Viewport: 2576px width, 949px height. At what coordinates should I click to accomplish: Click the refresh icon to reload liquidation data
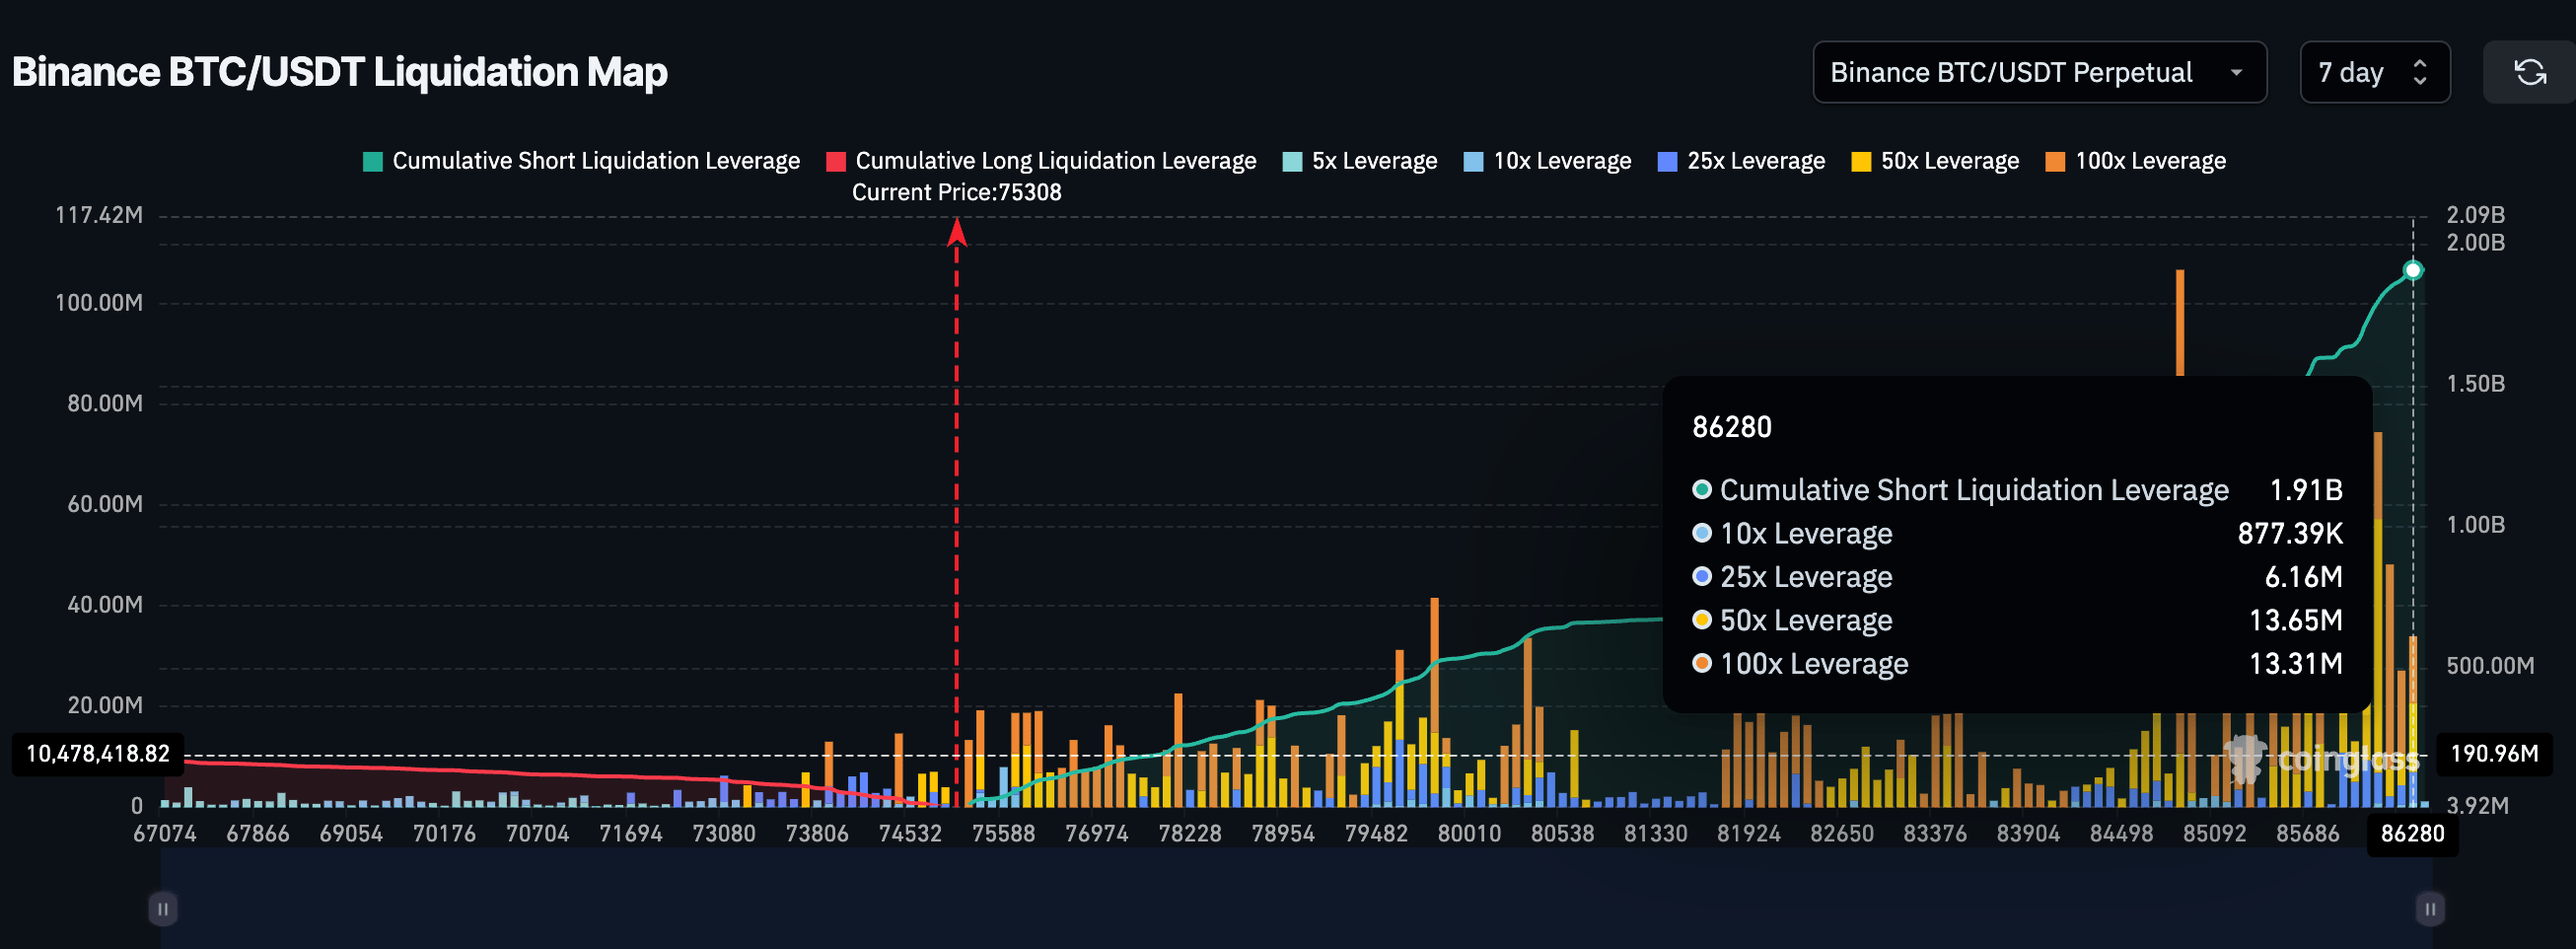2532,71
